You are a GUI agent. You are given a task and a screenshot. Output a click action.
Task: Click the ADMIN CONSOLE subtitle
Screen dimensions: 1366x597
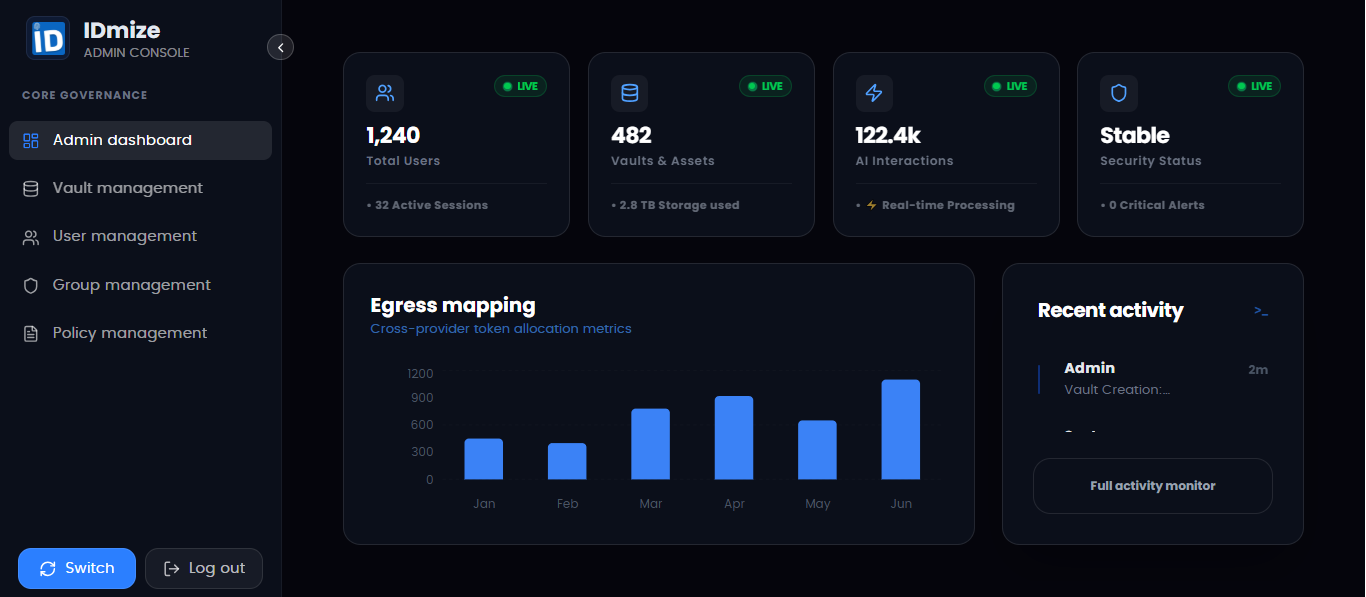pyautogui.click(x=136, y=52)
